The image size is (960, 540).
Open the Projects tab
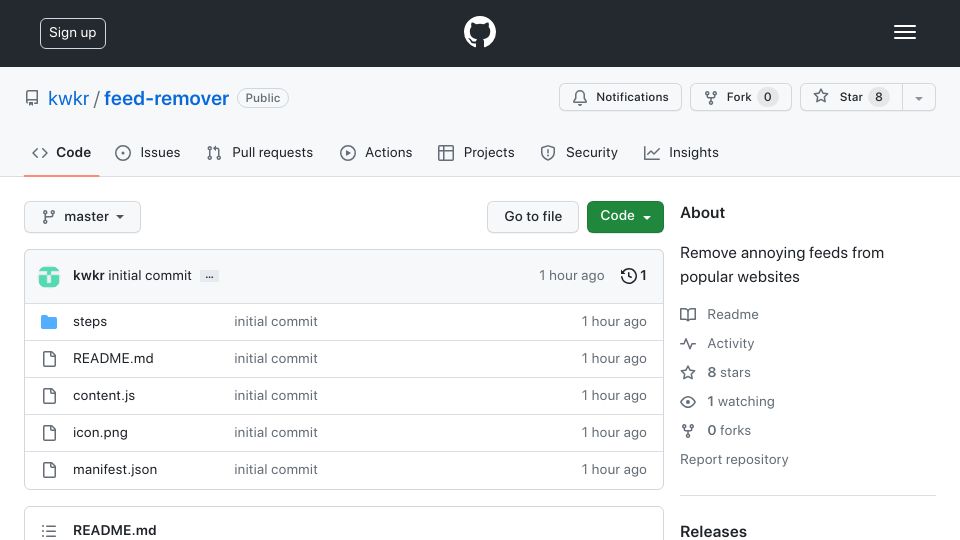(476, 152)
